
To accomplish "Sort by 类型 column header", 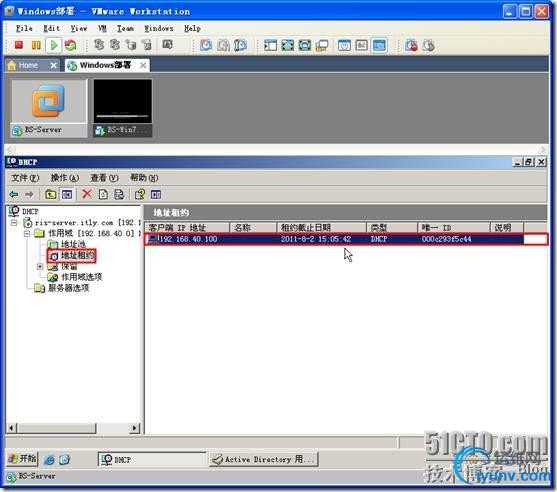I will coord(392,227).
